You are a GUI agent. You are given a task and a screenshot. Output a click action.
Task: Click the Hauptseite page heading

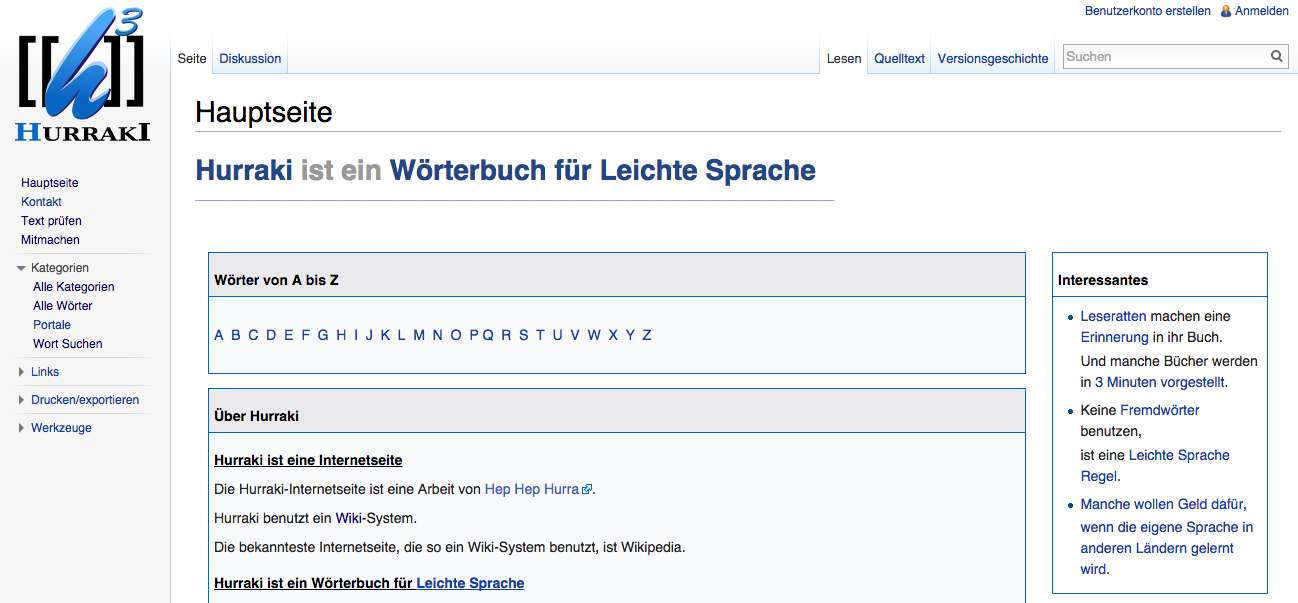point(264,111)
